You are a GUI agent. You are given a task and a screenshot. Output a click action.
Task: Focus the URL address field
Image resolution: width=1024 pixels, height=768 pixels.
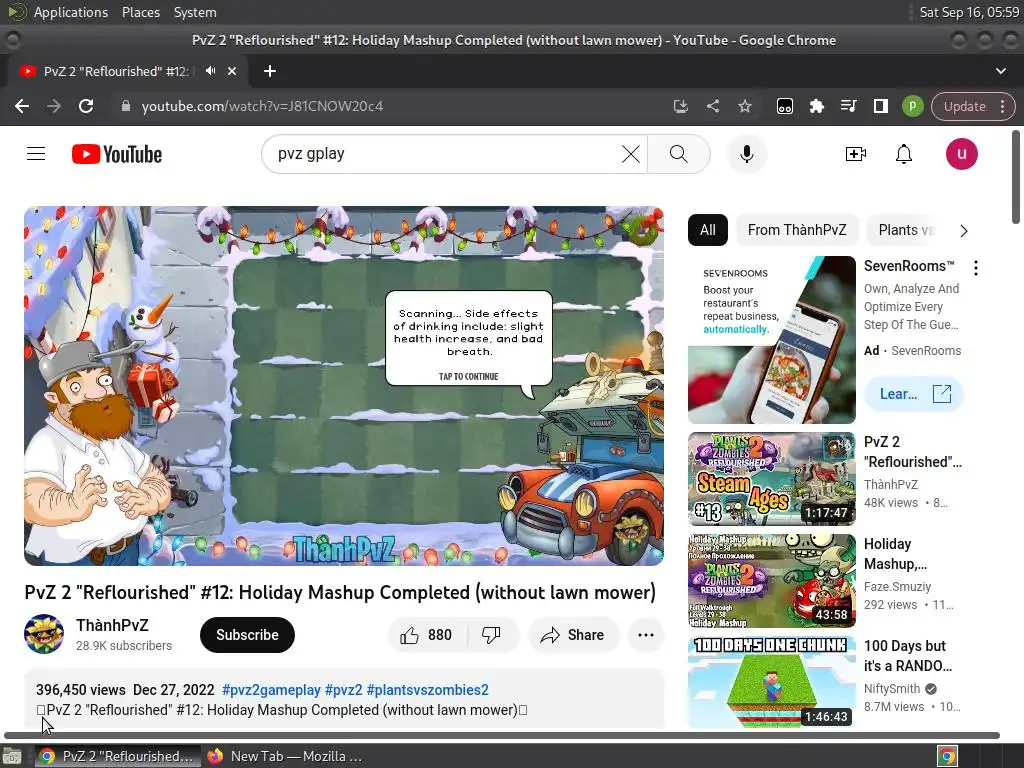(392, 106)
